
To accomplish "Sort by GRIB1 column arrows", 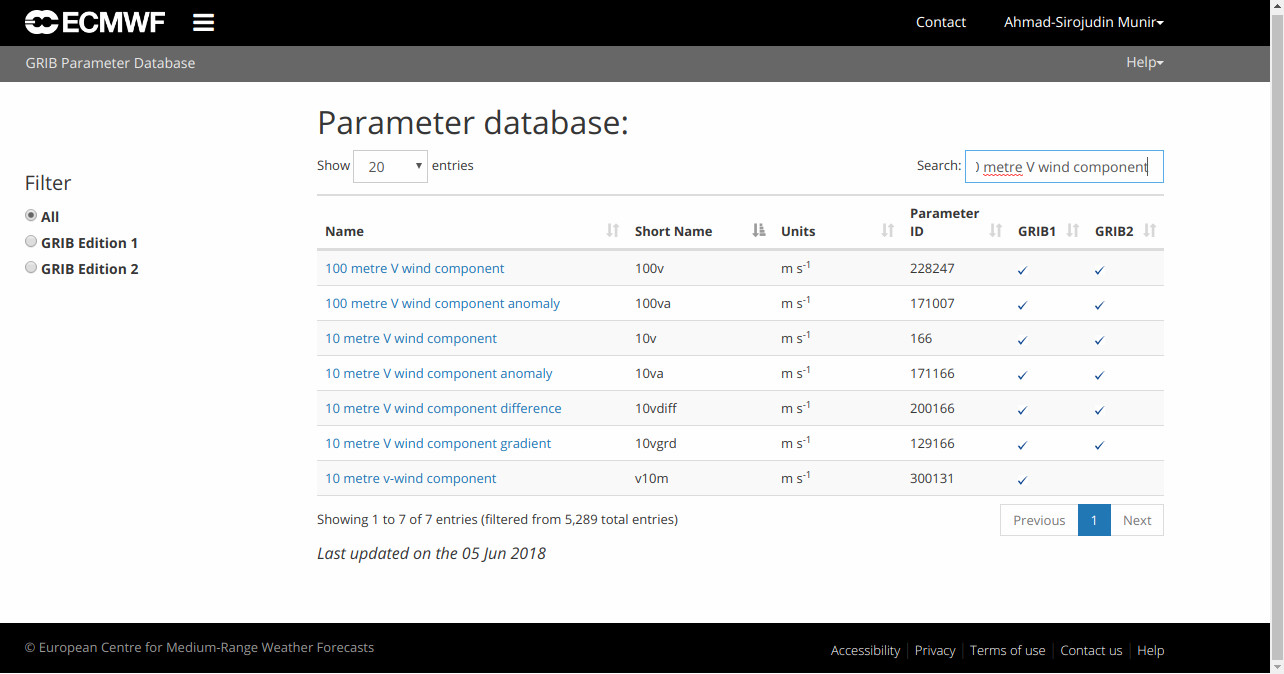I will (1073, 231).
